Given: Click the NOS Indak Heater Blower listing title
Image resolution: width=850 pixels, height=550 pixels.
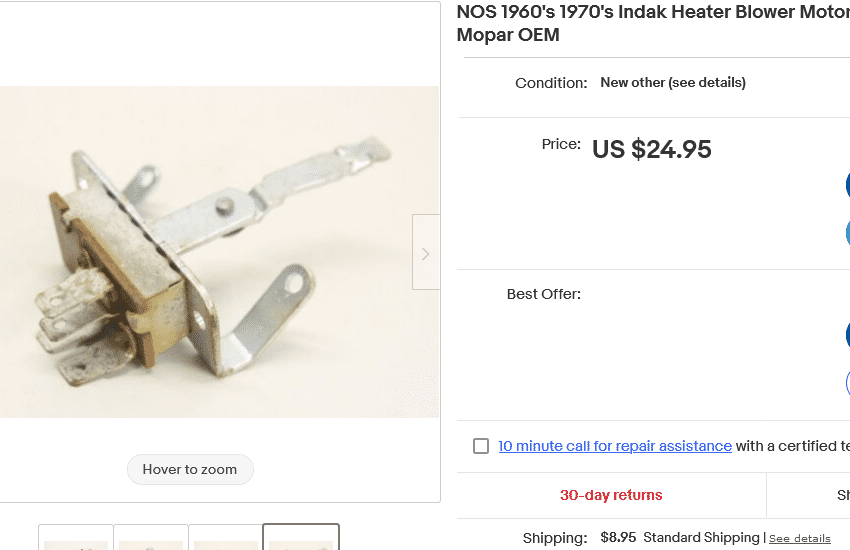Looking at the screenshot, I should [x=652, y=24].
